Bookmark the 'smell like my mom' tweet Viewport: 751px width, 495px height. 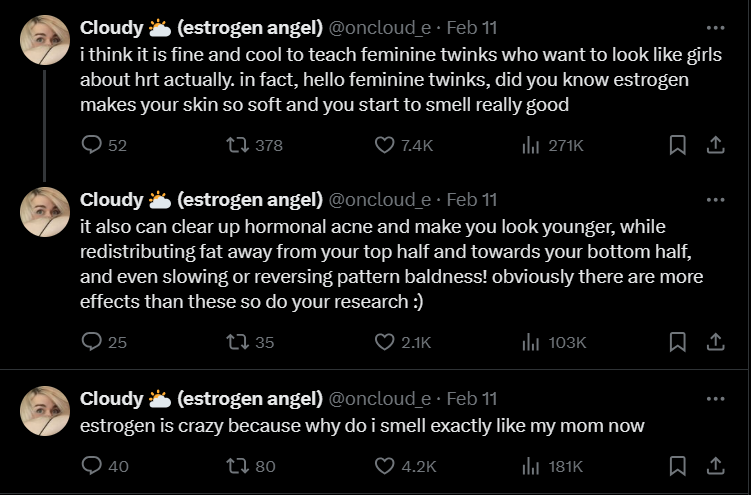pyautogui.click(x=677, y=465)
